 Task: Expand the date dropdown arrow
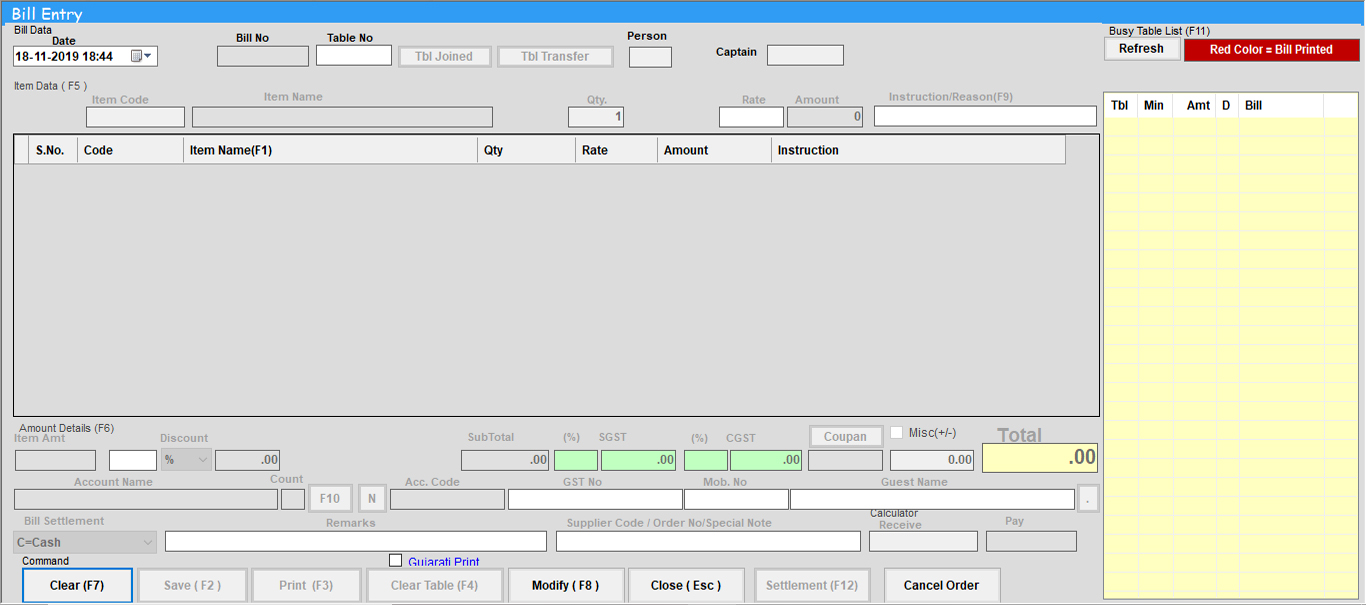pyautogui.click(x=149, y=57)
